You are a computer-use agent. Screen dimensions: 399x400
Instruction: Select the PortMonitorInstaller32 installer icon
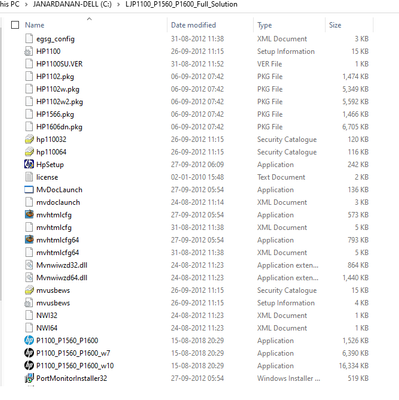pos(29,378)
